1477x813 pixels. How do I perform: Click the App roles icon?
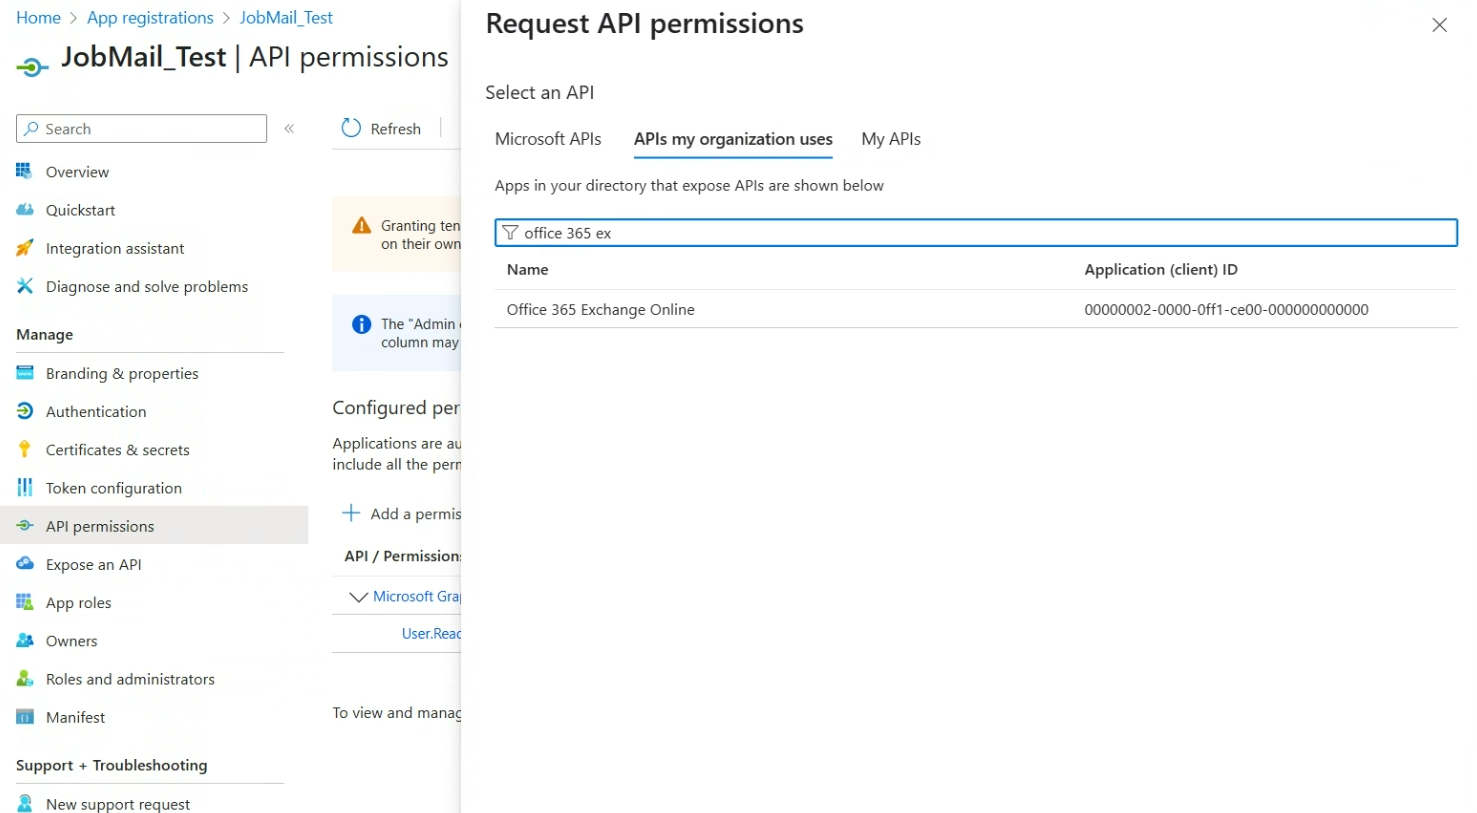click(x=25, y=602)
